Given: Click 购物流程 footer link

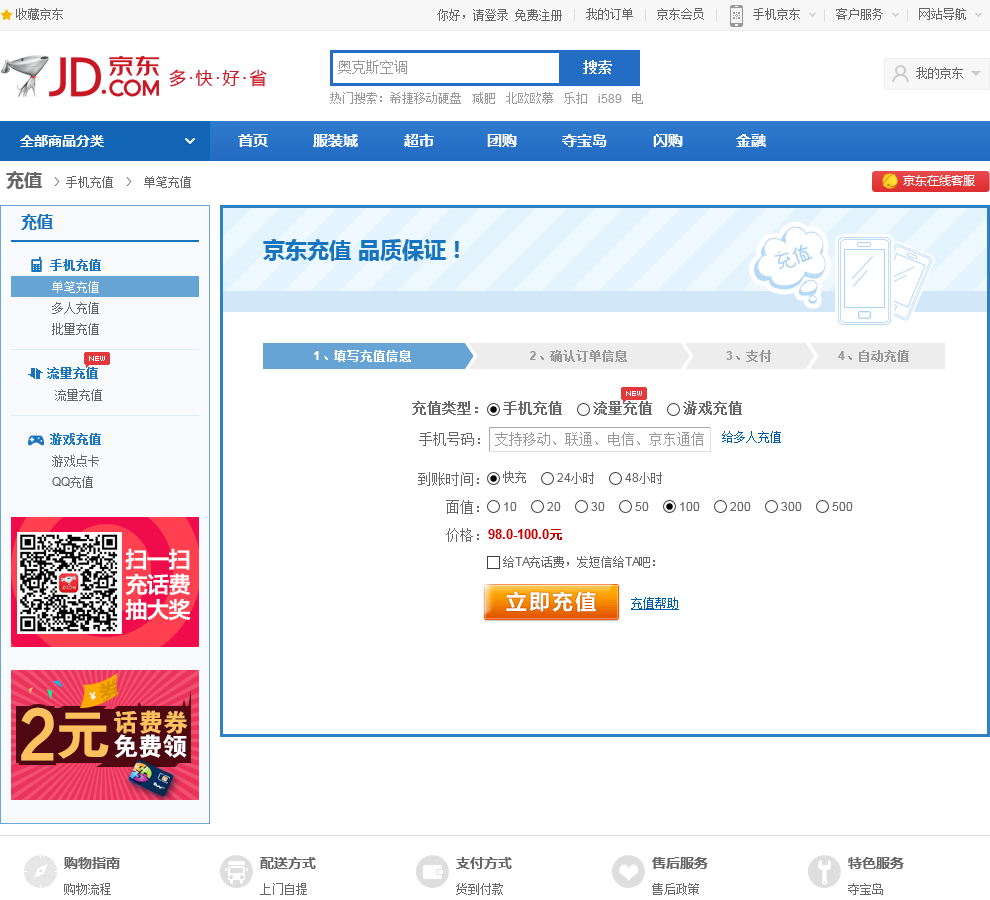Looking at the screenshot, I should (x=87, y=889).
